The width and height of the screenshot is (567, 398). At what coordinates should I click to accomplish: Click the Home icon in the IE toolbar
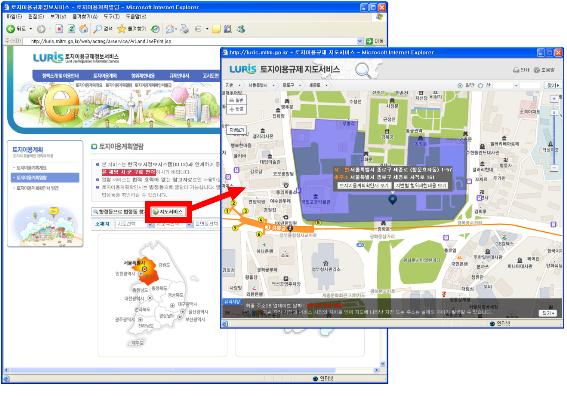(x=84, y=29)
